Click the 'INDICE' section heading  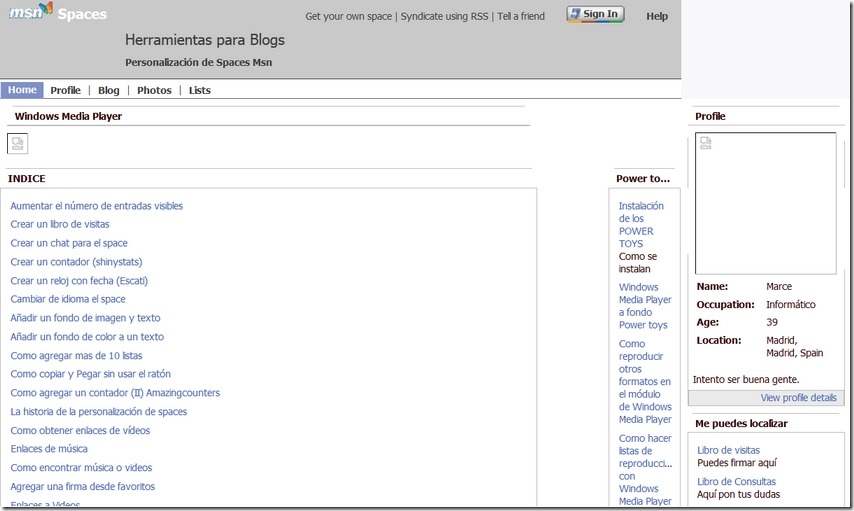[x=27, y=179]
